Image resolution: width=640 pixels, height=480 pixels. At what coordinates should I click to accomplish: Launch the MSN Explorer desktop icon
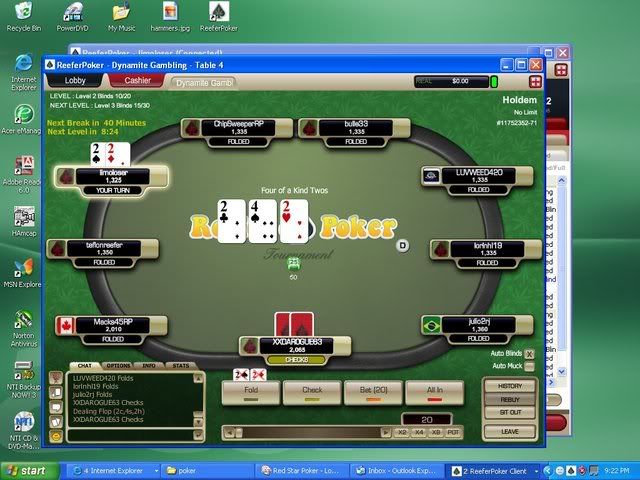(22, 273)
